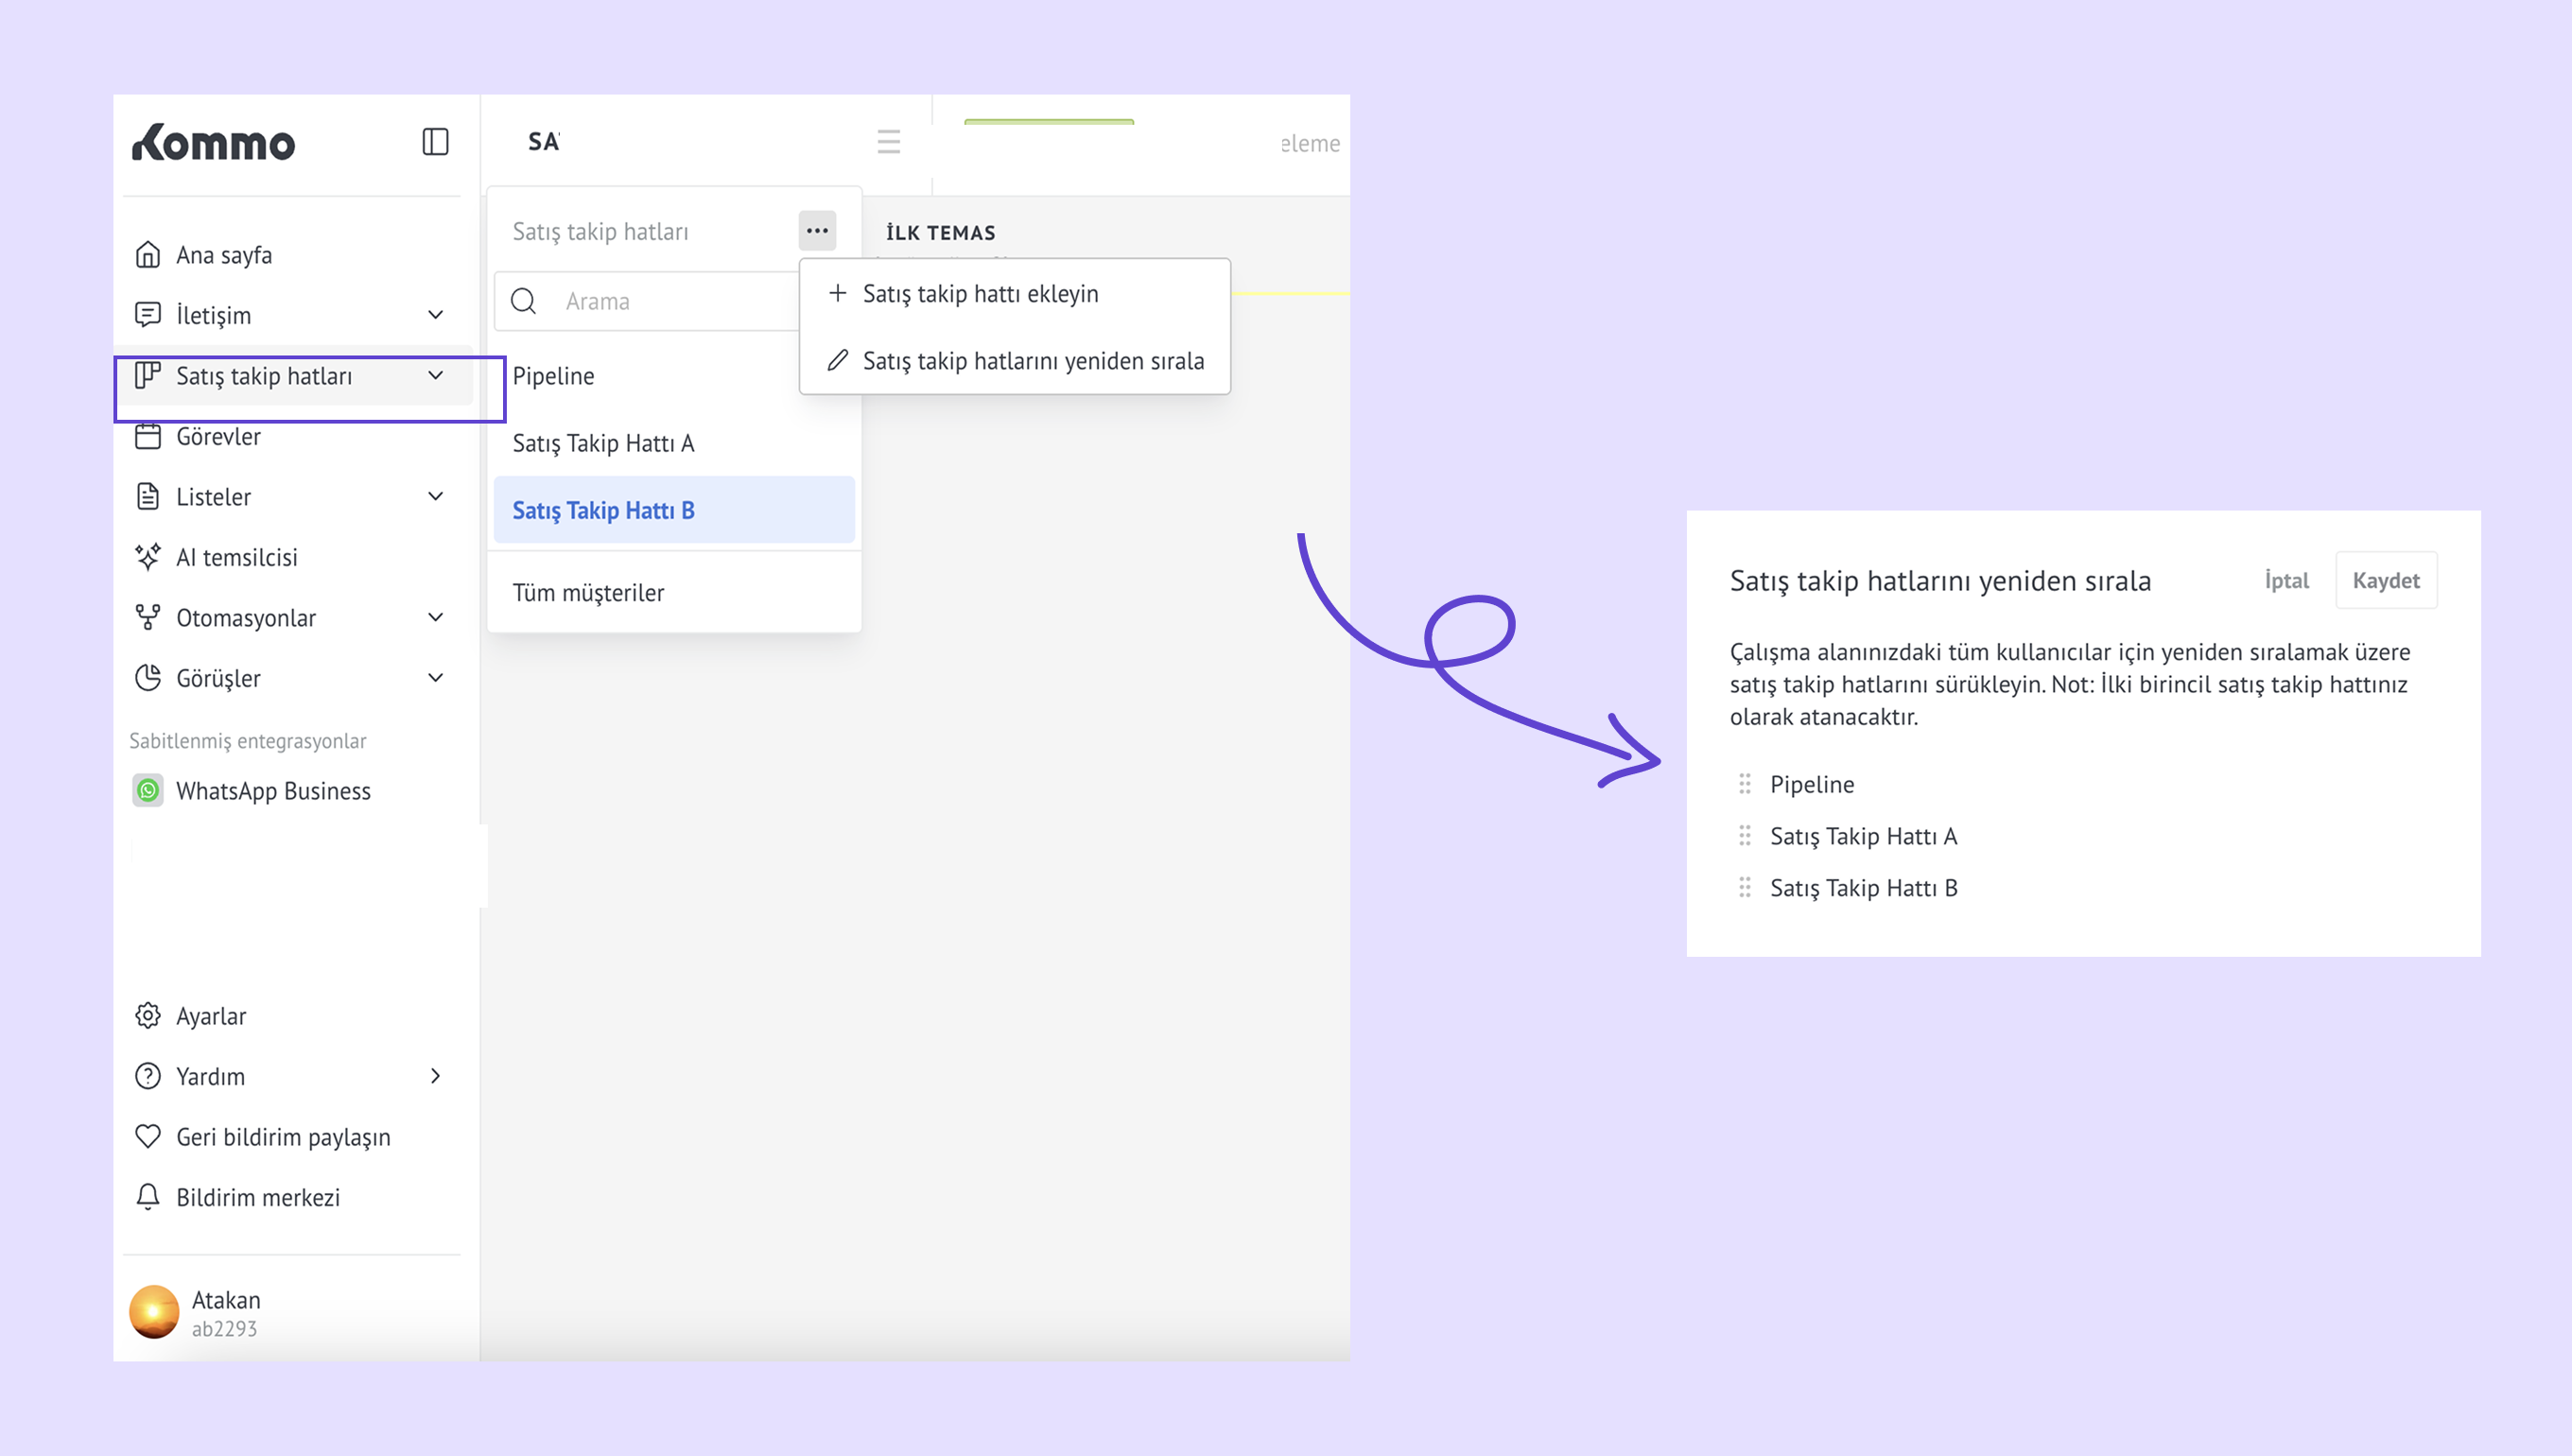Click the hamburger menu icon in header
The width and height of the screenshot is (2572, 1456).
[x=888, y=142]
